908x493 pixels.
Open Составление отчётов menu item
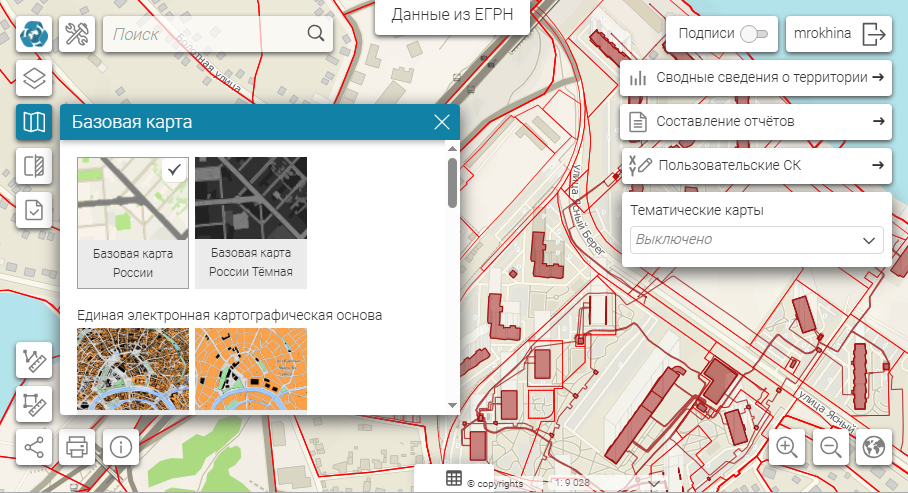[x=755, y=122]
